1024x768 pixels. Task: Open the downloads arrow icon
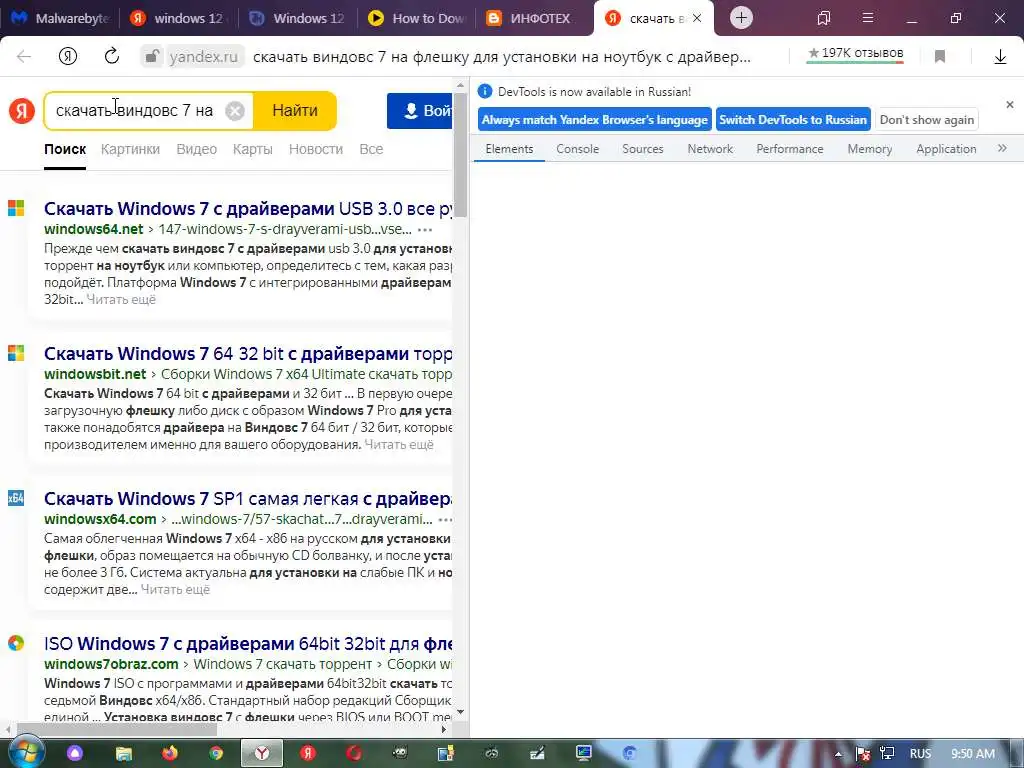pyautogui.click(x=1000, y=57)
